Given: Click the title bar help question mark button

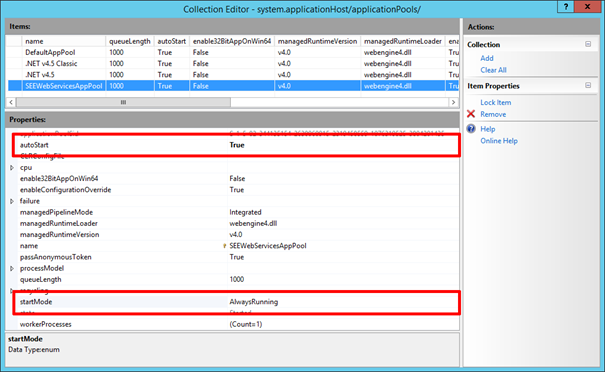Looking at the screenshot, I should coord(566,7).
